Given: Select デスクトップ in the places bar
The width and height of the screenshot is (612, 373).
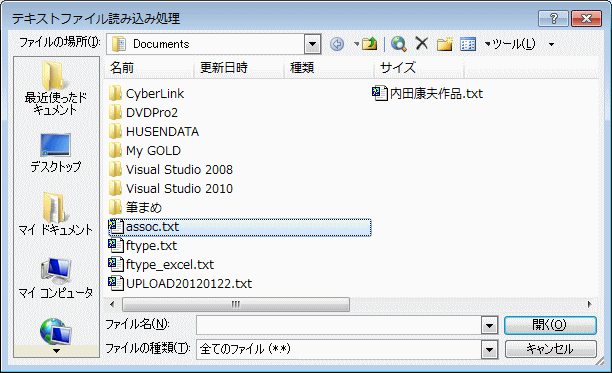Looking at the screenshot, I should coord(55,153).
